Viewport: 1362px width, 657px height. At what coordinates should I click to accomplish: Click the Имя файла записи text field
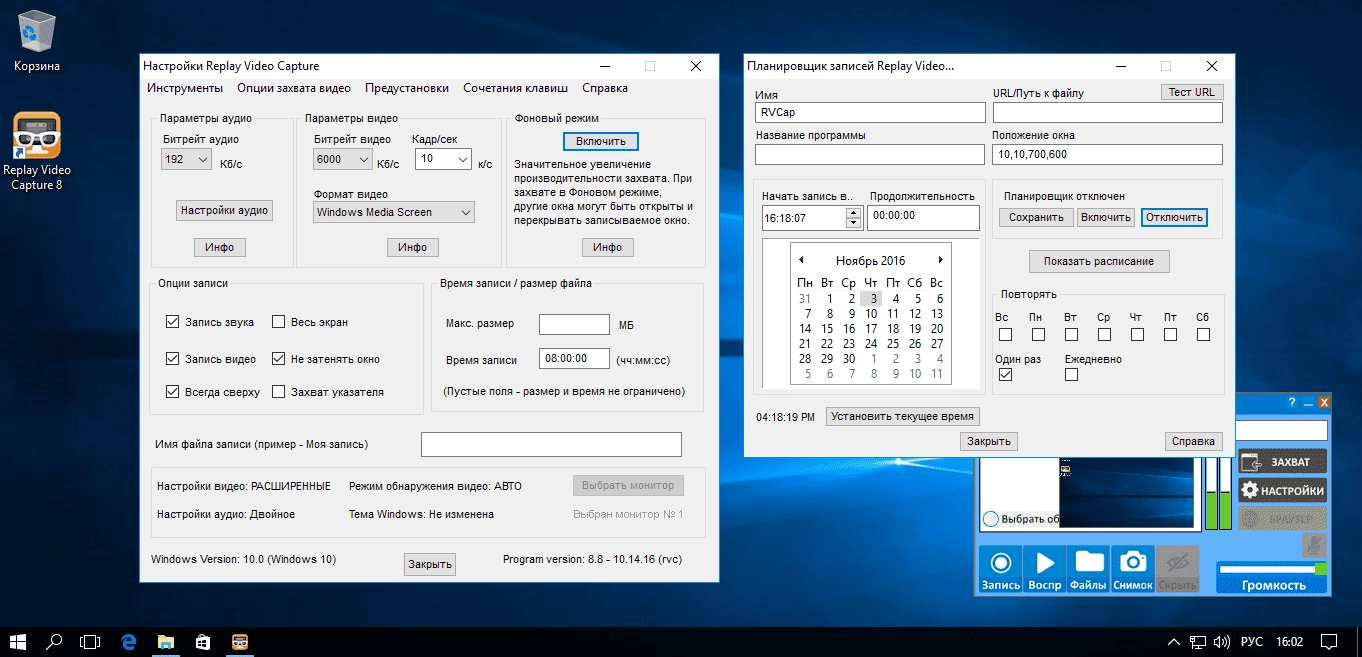pyautogui.click(x=551, y=444)
